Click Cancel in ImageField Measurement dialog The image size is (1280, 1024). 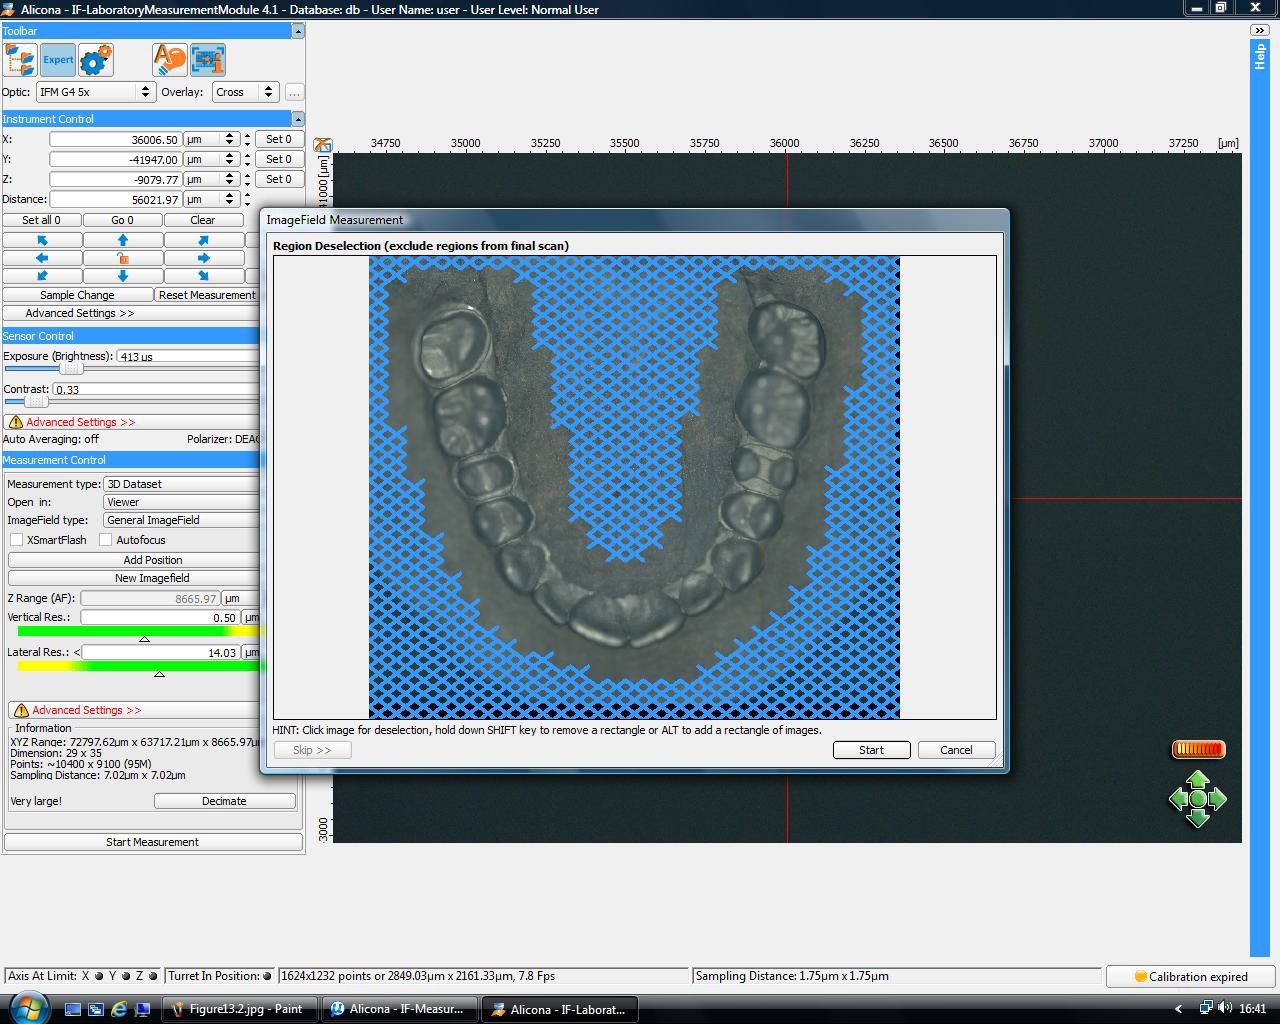(x=955, y=750)
